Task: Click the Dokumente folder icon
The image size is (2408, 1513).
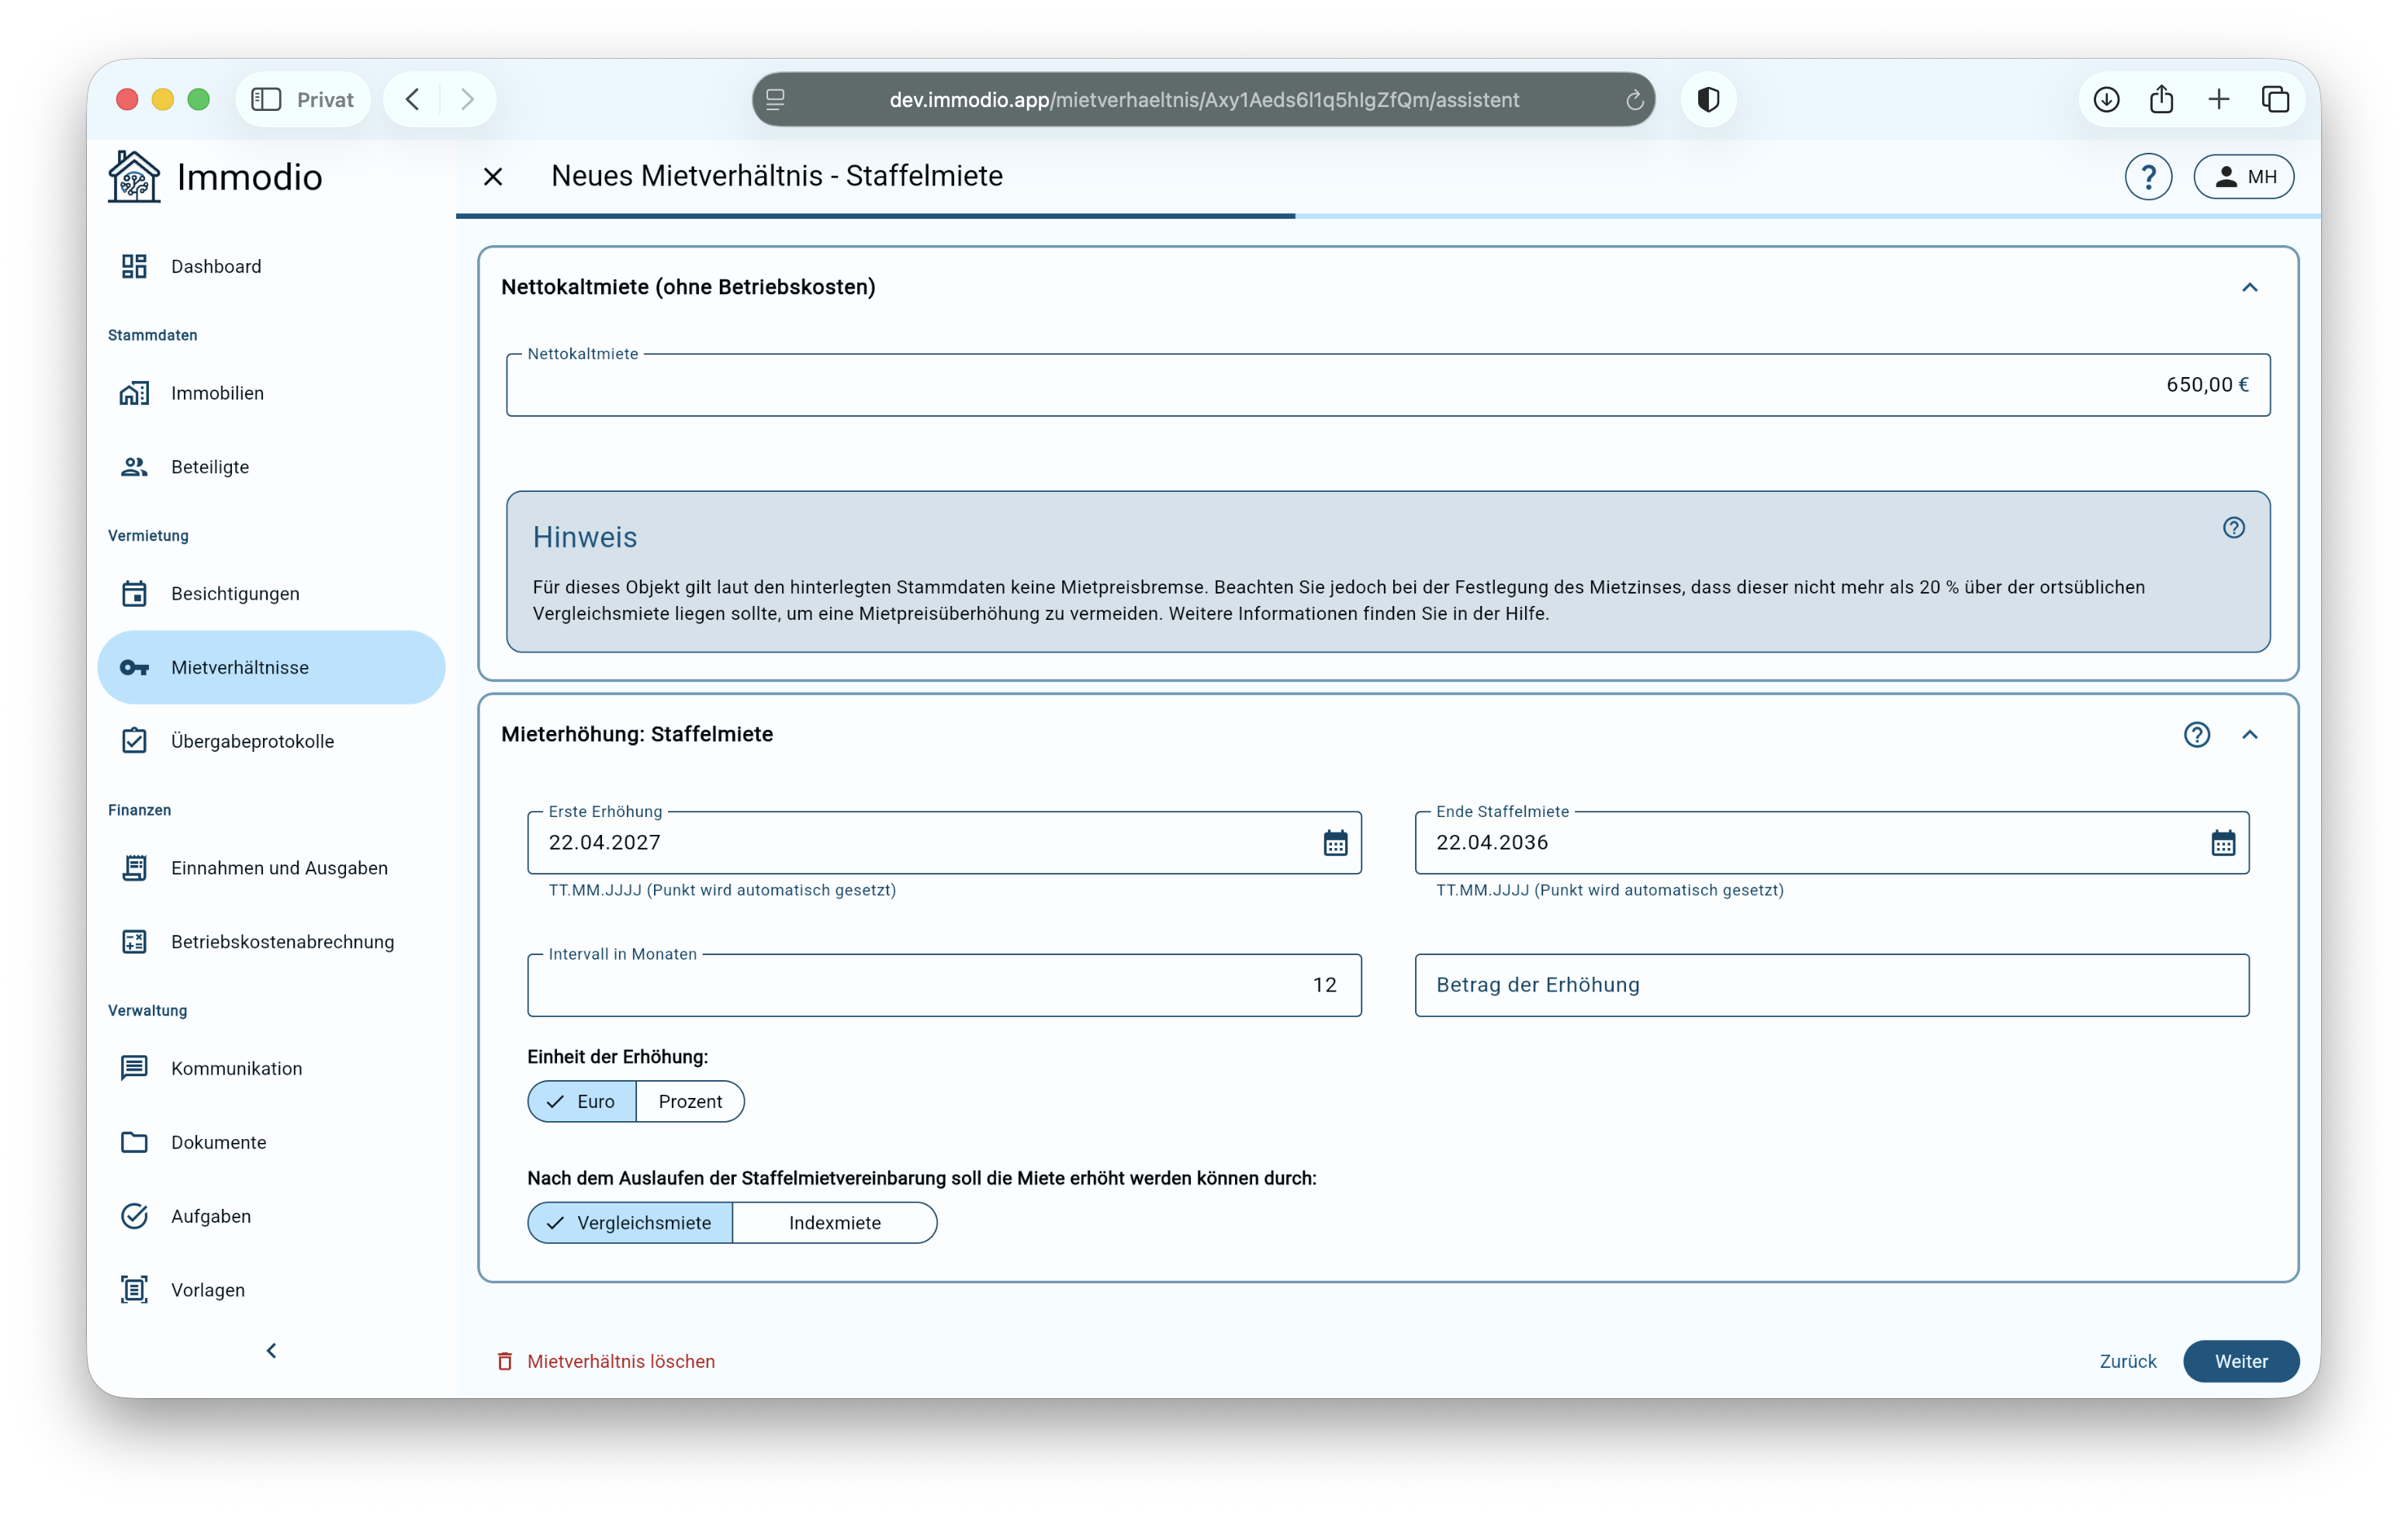Action: point(134,1142)
